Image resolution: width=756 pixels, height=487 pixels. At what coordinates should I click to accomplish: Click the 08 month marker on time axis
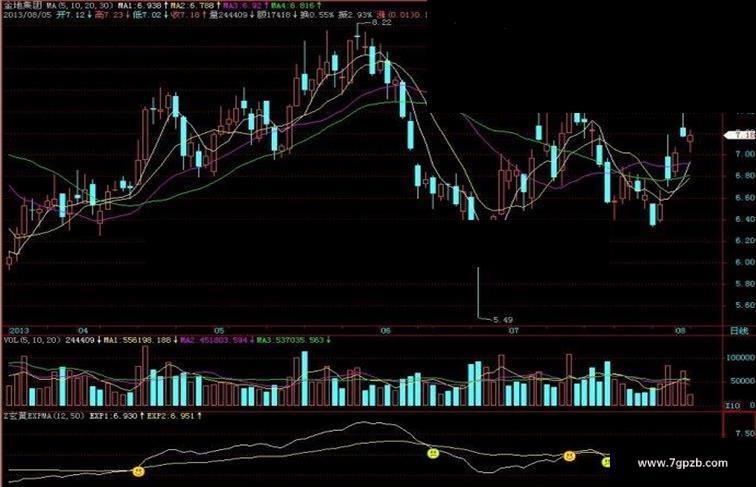click(680, 331)
